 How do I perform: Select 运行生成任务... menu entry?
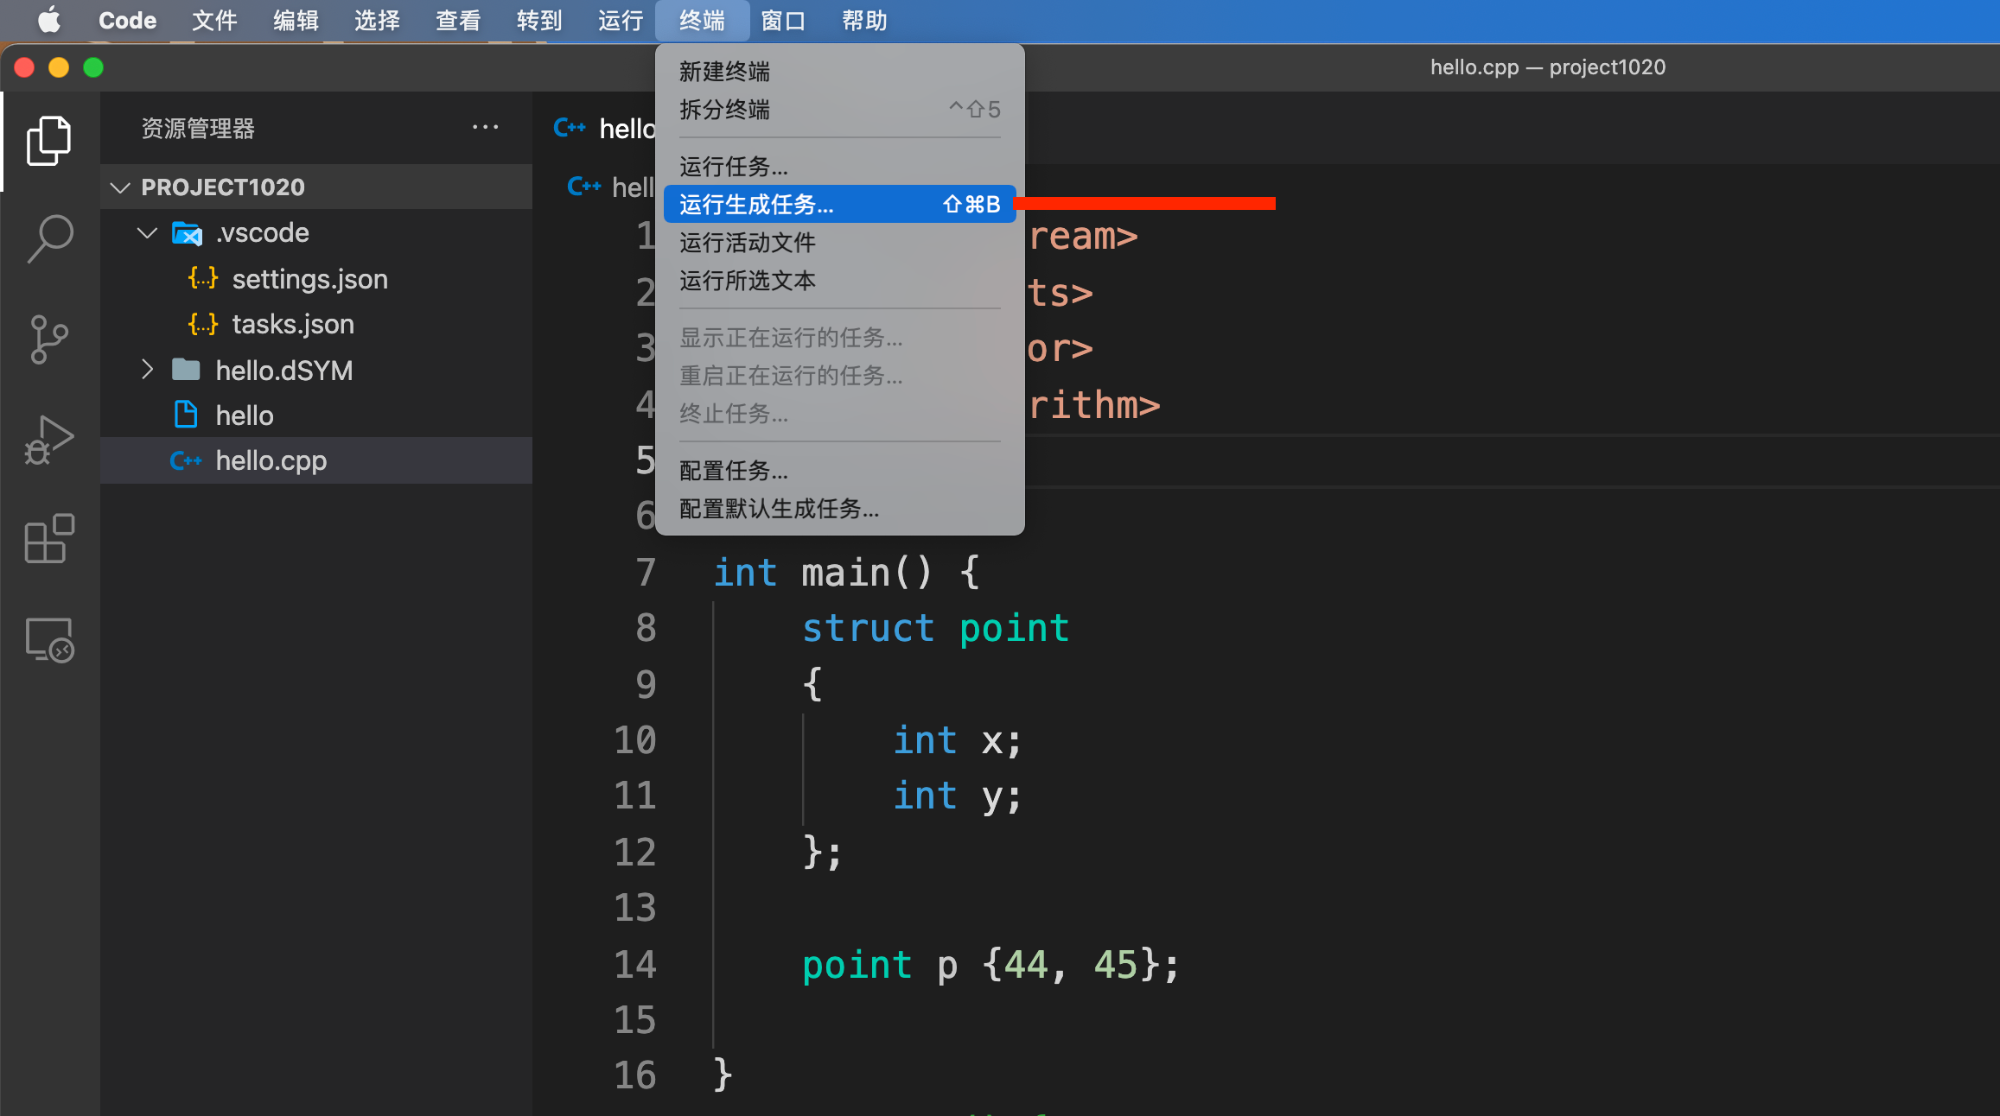[x=756, y=204]
